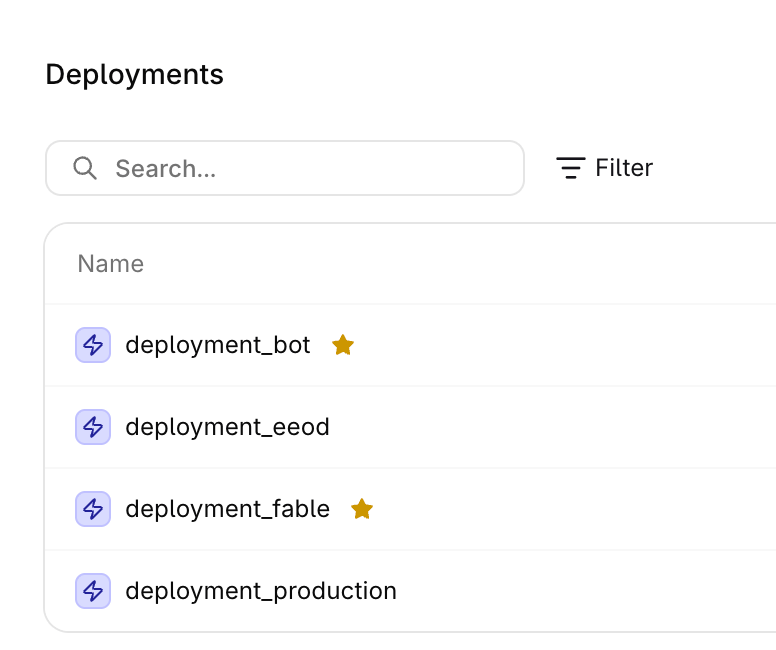
Task: Open the deployment_eeod deployment
Action: pyautogui.click(x=227, y=427)
